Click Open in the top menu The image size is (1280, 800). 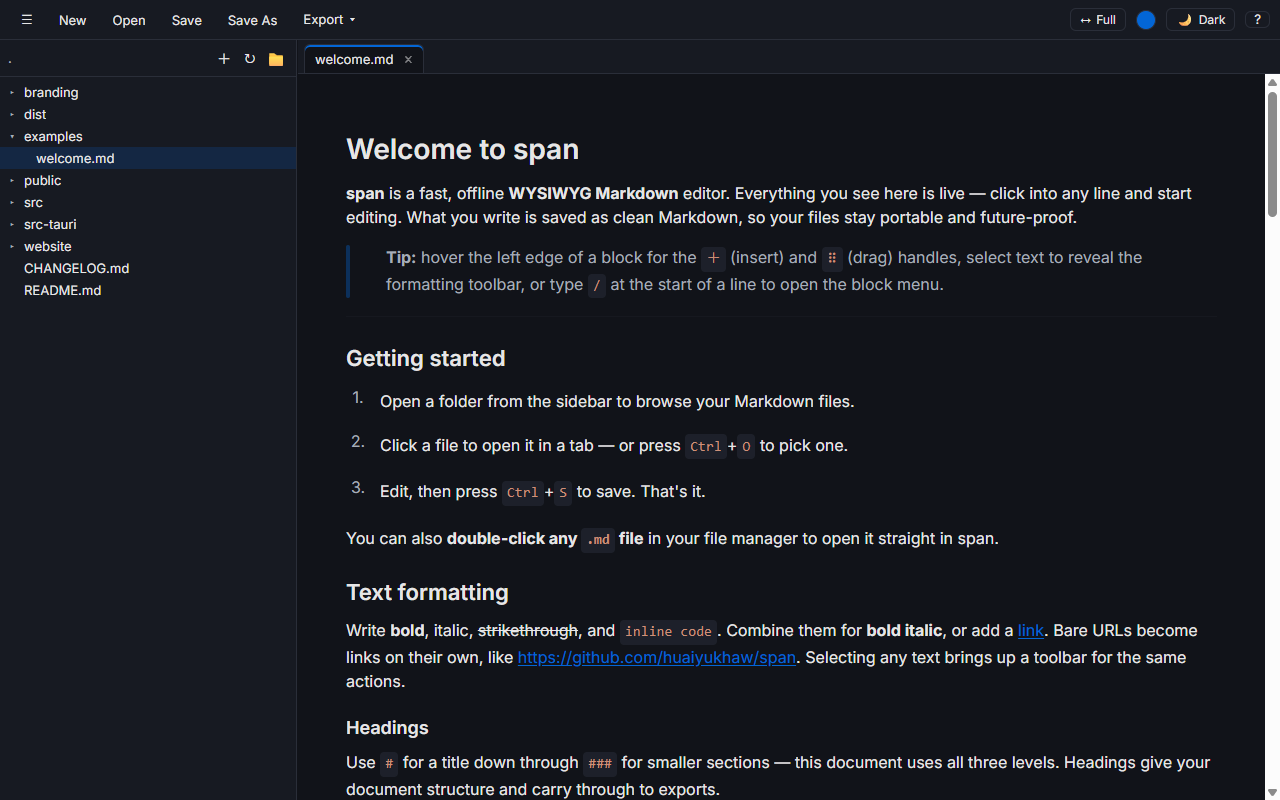(129, 20)
